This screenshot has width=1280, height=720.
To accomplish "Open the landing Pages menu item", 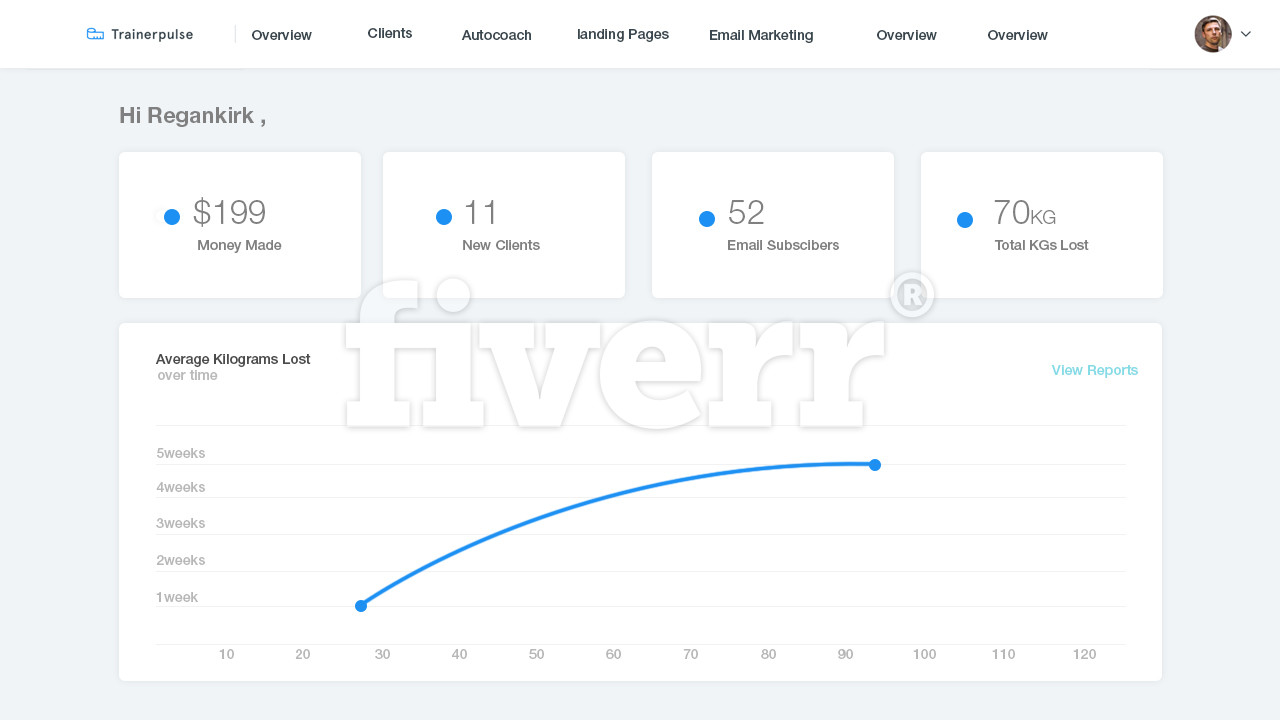I will click(x=623, y=34).
